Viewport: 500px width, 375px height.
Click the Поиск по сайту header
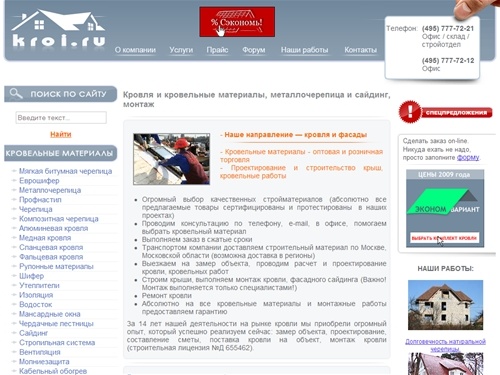tap(60, 94)
